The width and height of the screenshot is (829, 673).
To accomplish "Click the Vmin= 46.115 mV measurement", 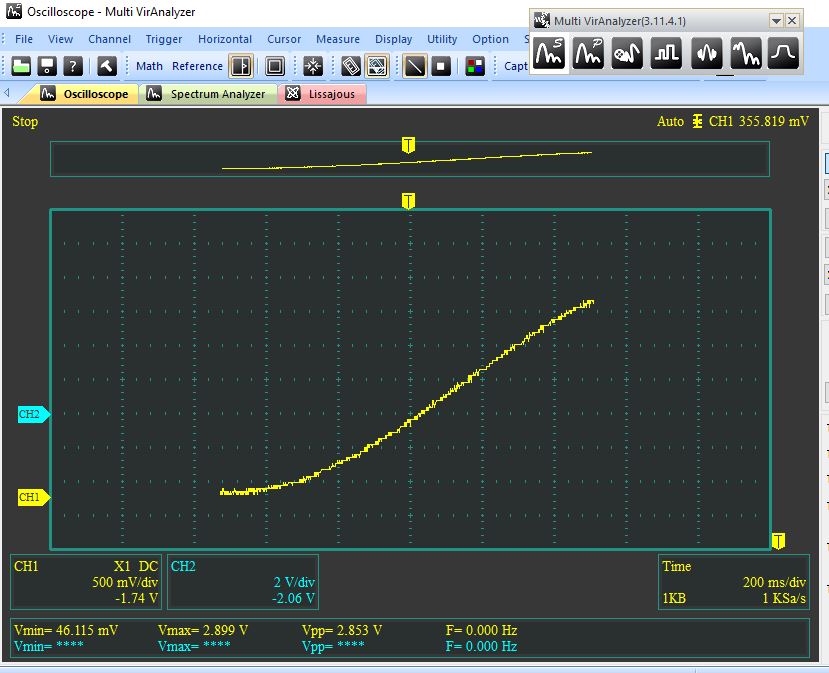I will point(66,630).
